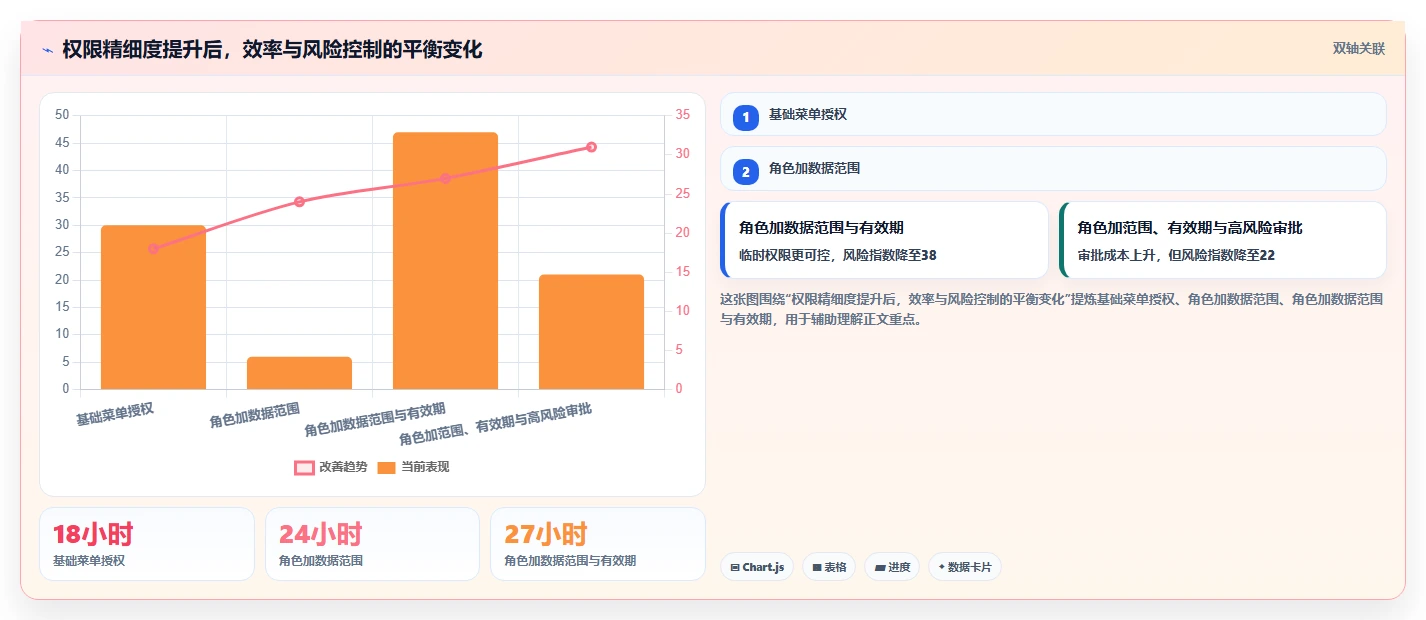The width and height of the screenshot is (1426, 620).
Task: Click the number 2 badge
Action: click(745, 172)
